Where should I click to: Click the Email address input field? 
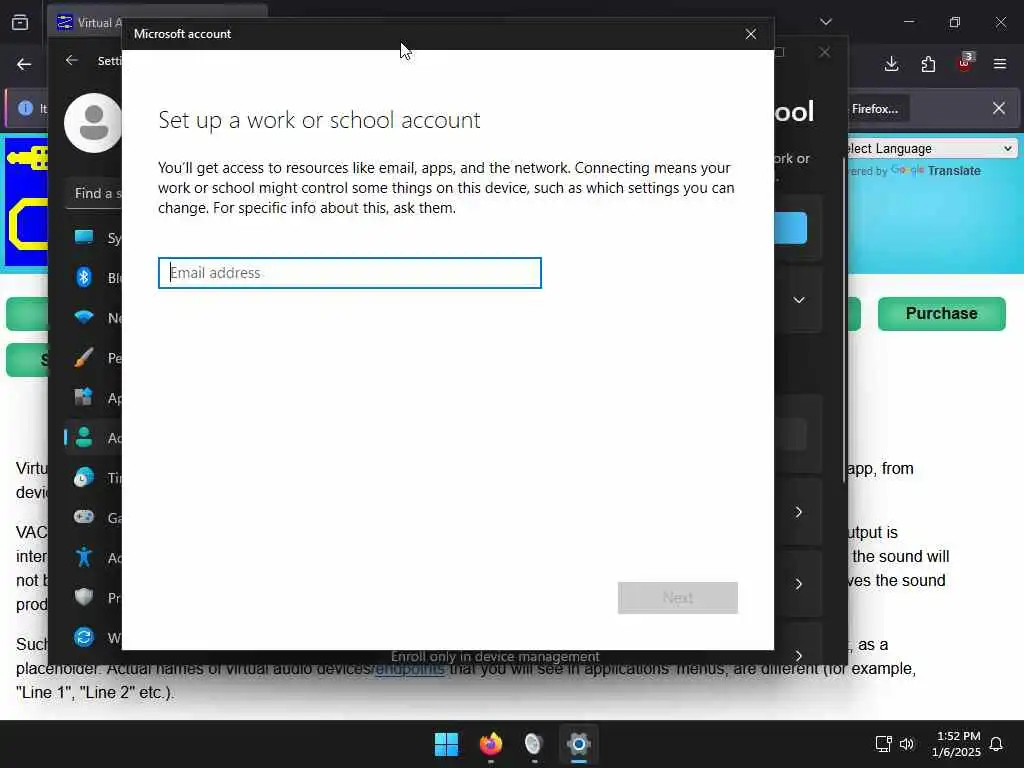click(x=349, y=273)
